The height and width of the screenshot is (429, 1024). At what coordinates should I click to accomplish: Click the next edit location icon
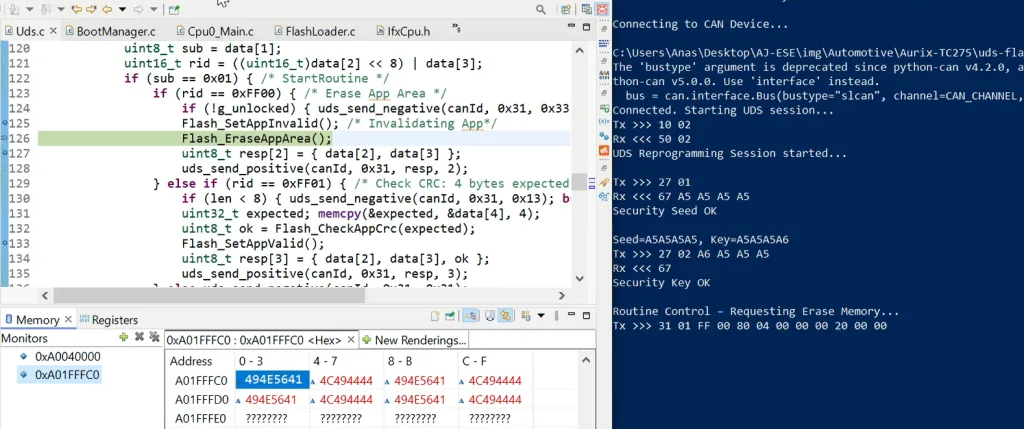(91, 9)
